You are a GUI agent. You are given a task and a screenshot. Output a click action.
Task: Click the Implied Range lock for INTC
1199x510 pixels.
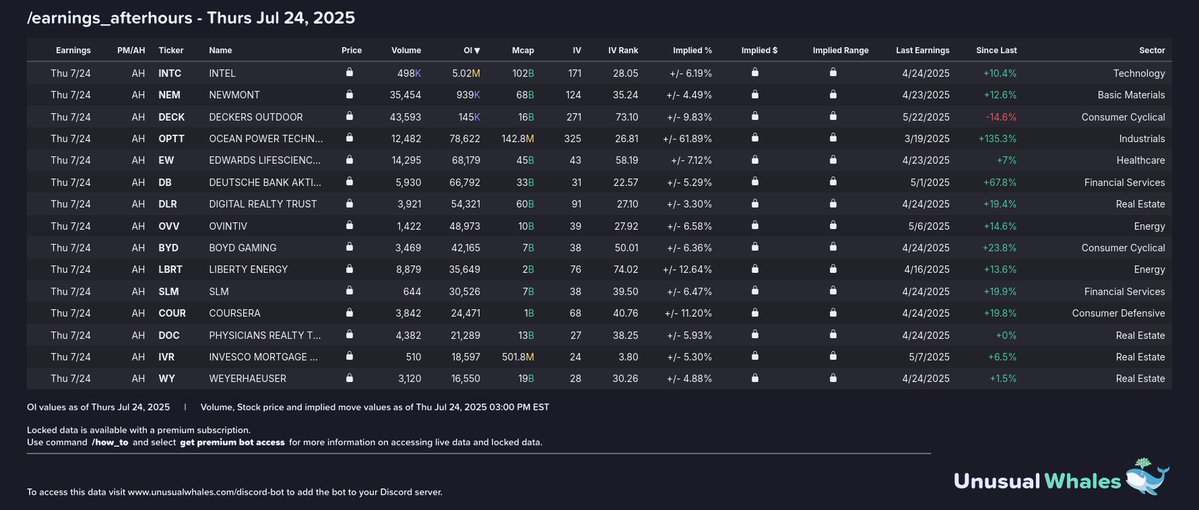[833, 73]
